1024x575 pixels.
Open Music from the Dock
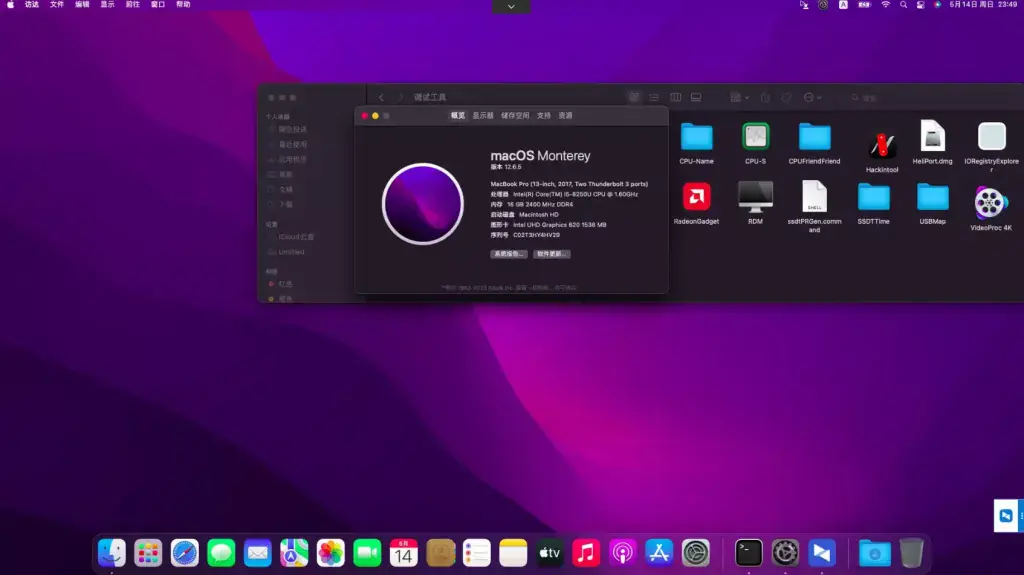click(586, 553)
